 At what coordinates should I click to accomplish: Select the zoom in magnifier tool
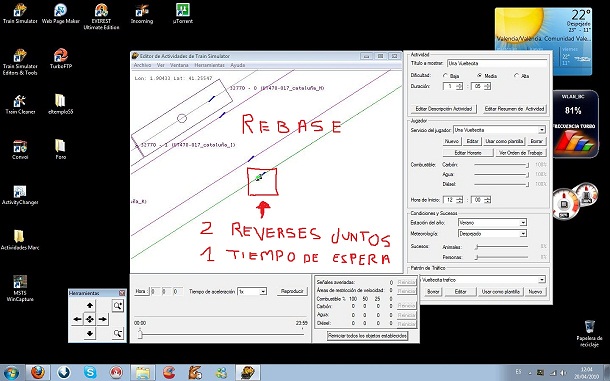117,306
